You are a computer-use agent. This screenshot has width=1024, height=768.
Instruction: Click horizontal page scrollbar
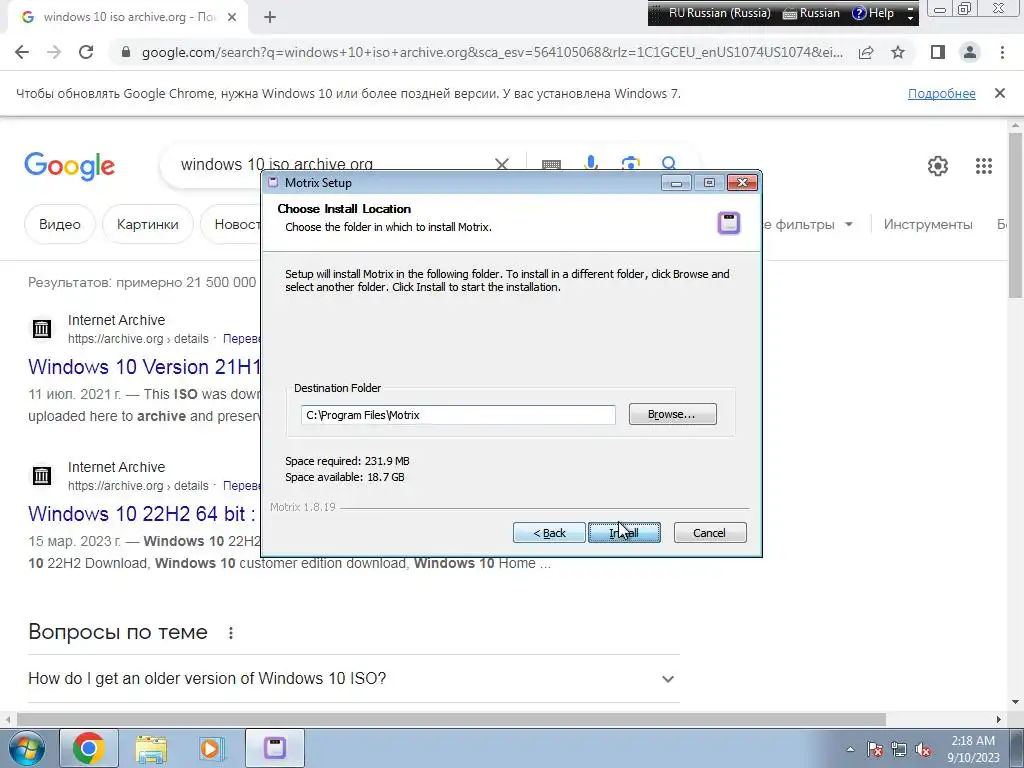pos(451,719)
